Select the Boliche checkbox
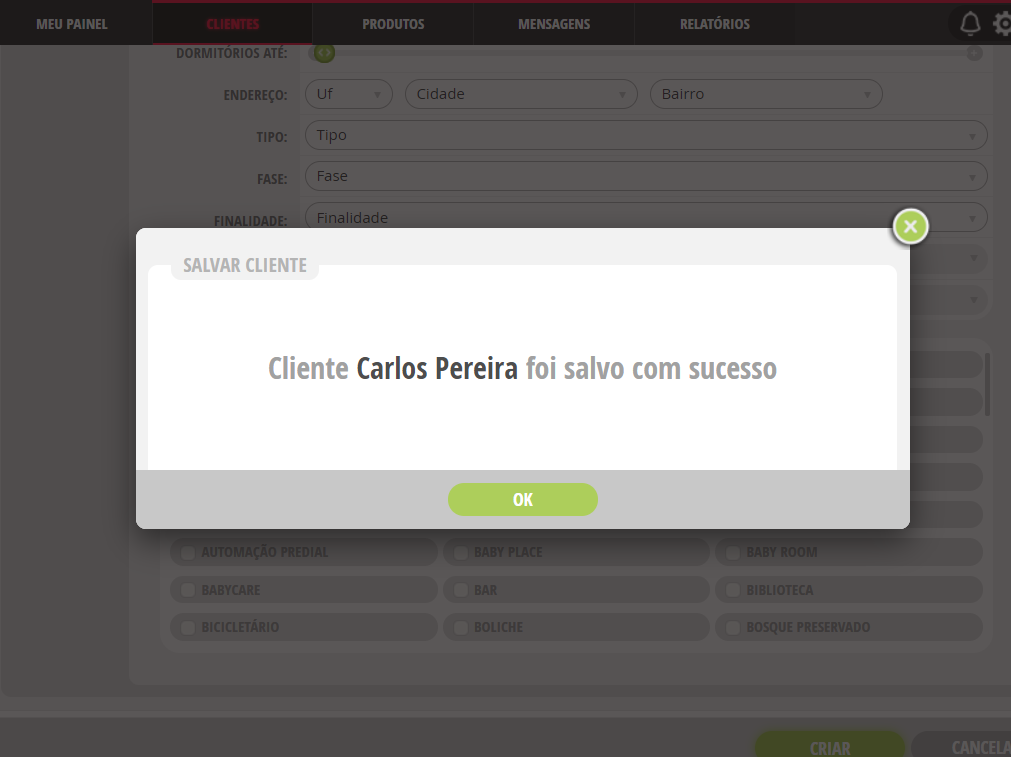The width and height of the screenshot is (1011, 757). pyautogui.click(x=460, y=627)
